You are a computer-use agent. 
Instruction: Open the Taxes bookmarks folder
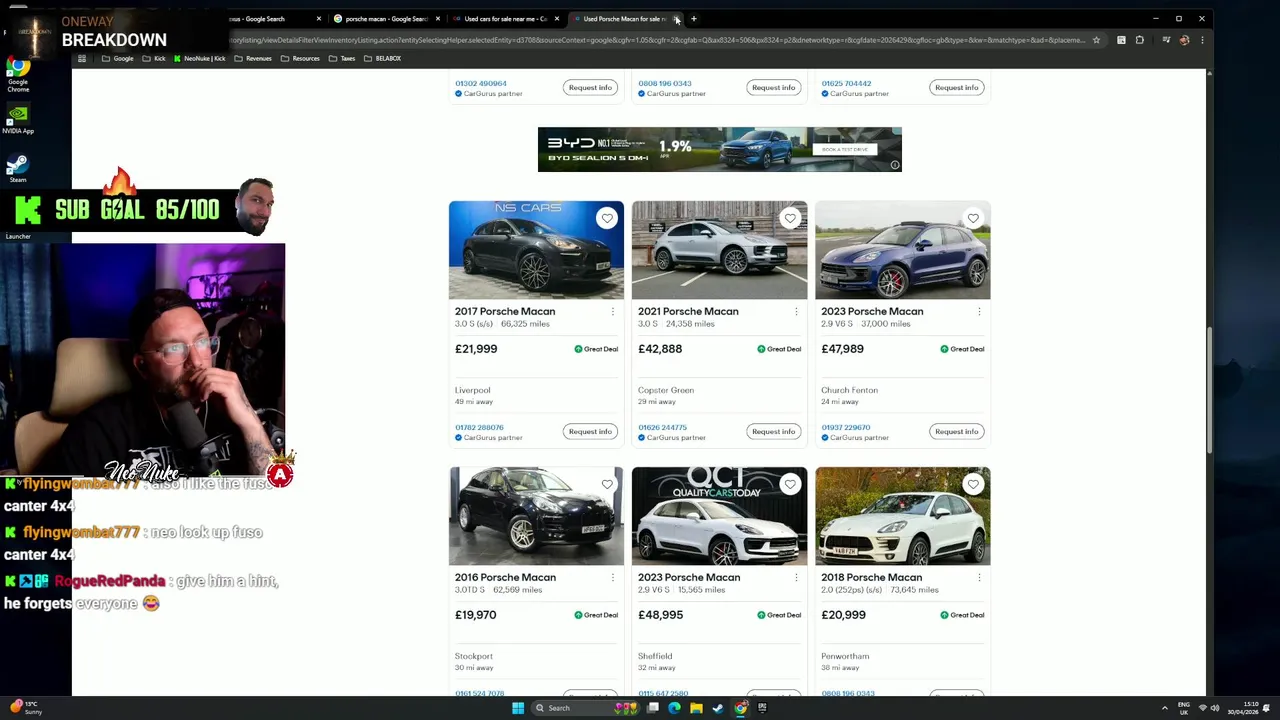[342, 59]
